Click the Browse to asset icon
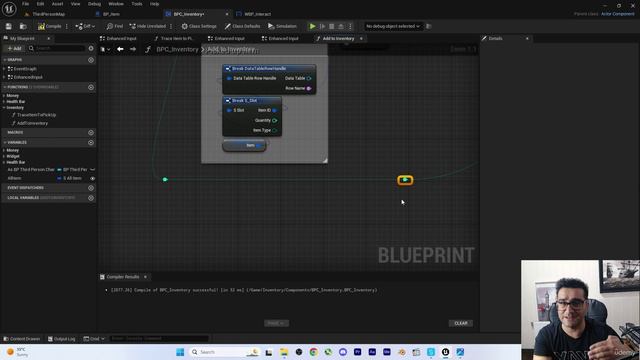The width and height of the screenshot is (640, 360). [23, 26]
